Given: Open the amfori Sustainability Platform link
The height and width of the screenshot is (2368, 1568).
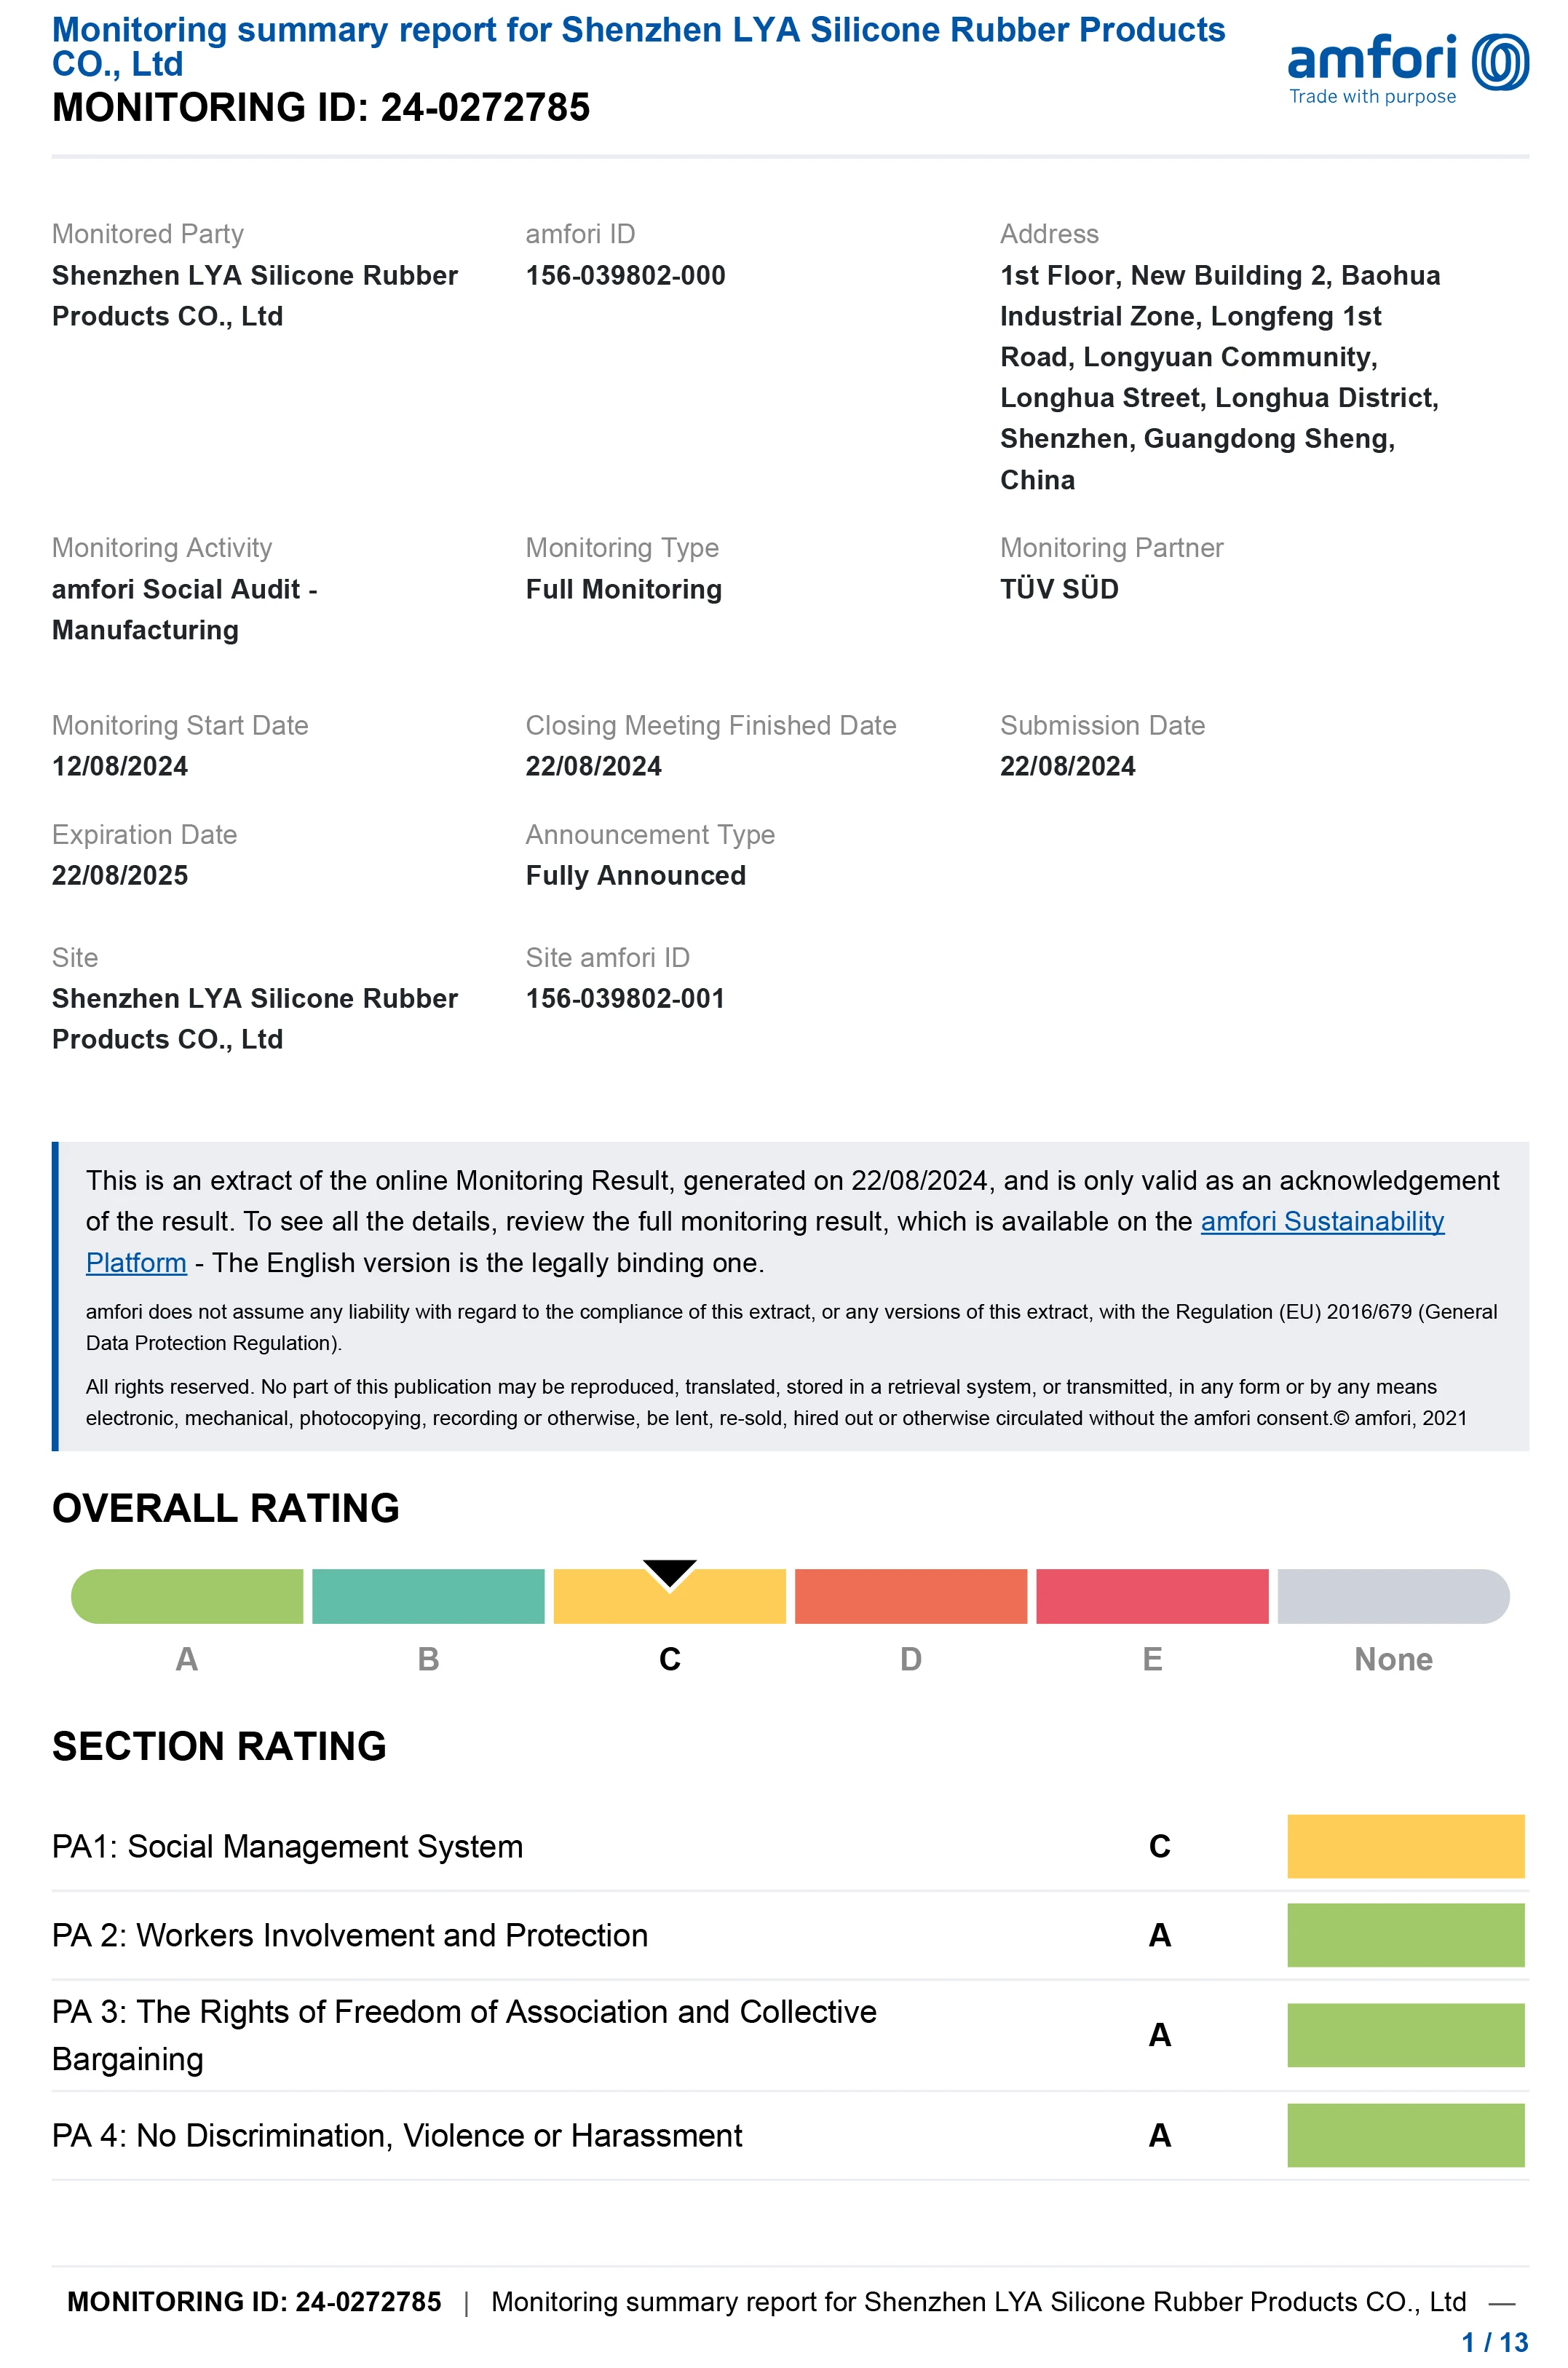Looking at the screenshot, I should [x=1322, y=1221].
